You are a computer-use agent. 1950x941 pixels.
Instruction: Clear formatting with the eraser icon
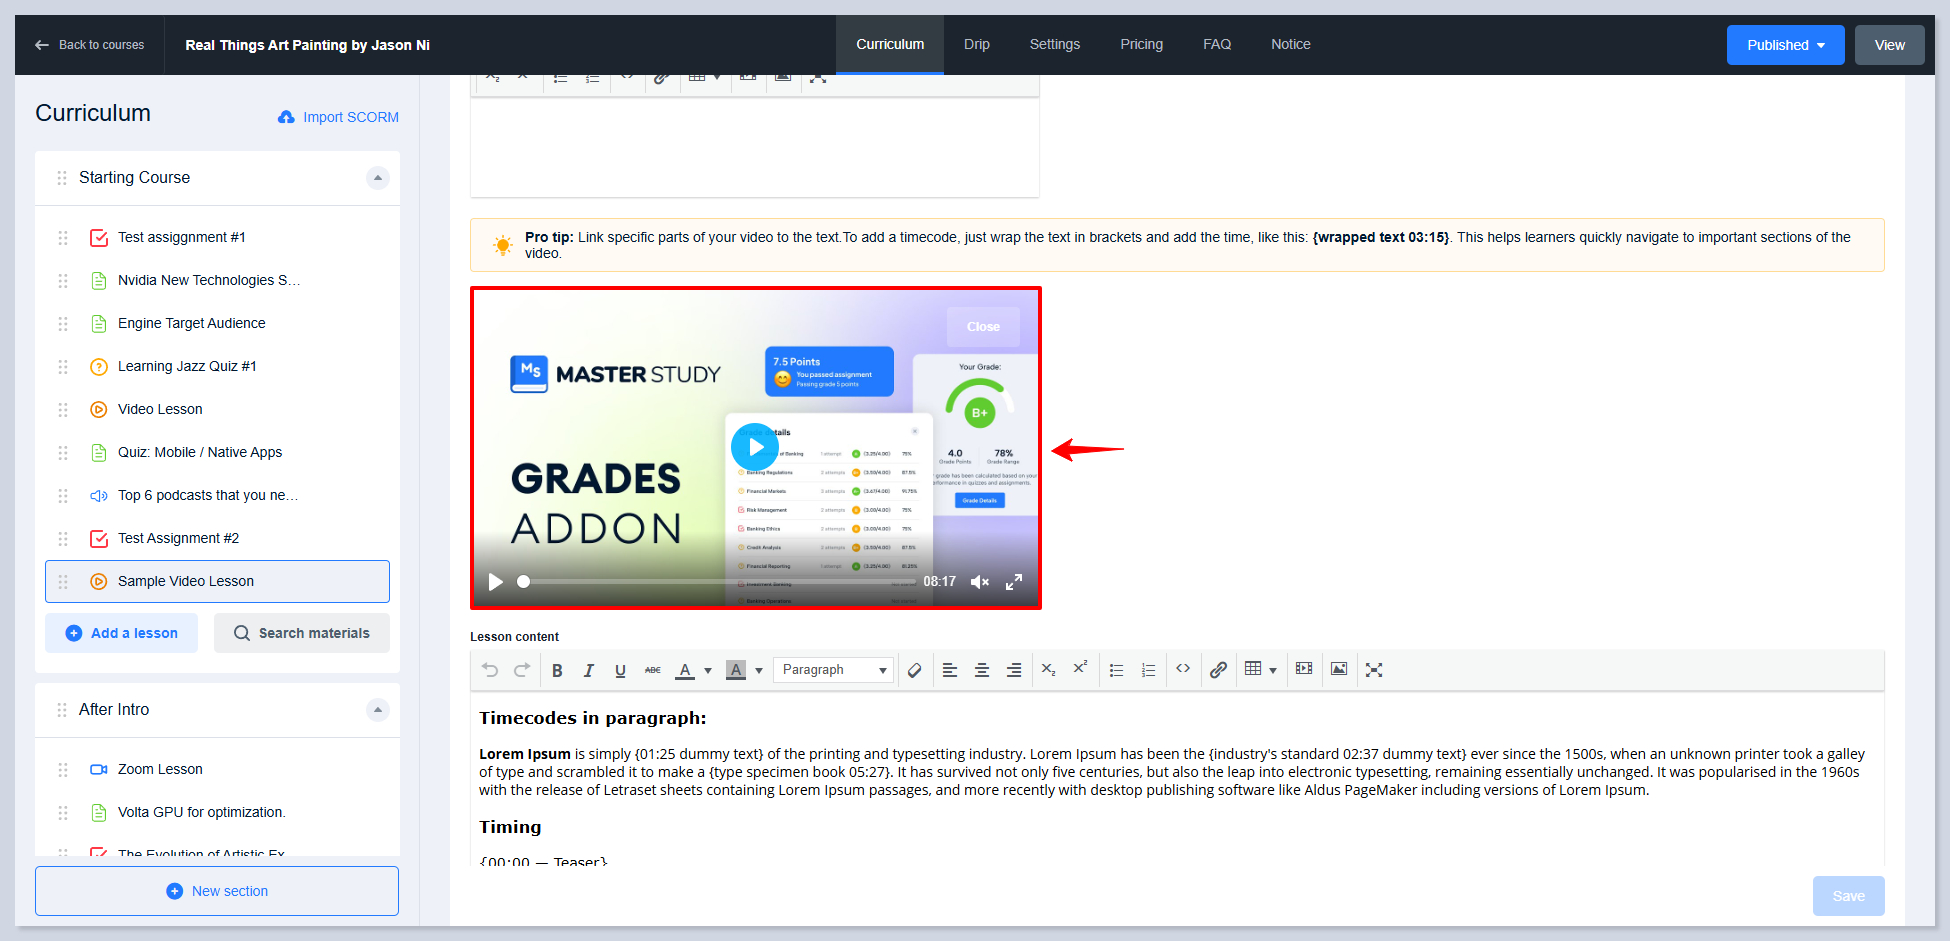point(914,670)
